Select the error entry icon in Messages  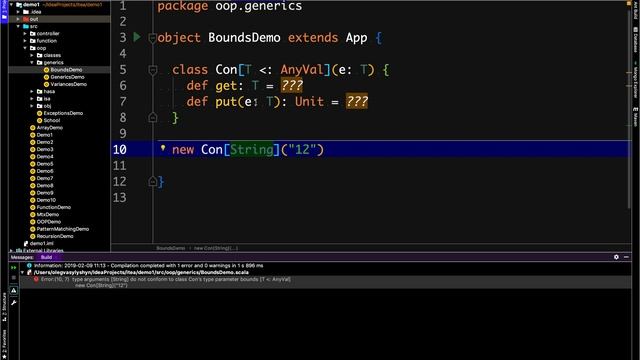(36, 280)
